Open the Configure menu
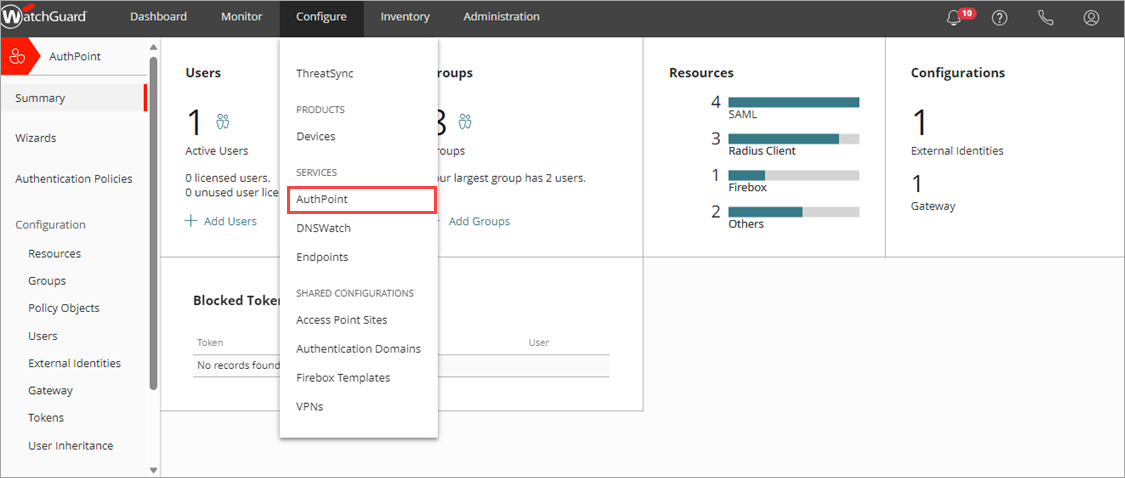Screen dimensions: 1125x478 coord(321,17)
